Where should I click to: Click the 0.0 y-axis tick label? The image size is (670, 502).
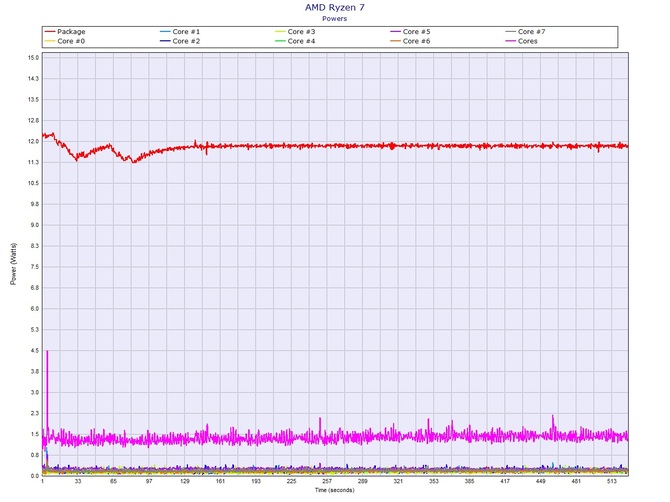point(35,476)
